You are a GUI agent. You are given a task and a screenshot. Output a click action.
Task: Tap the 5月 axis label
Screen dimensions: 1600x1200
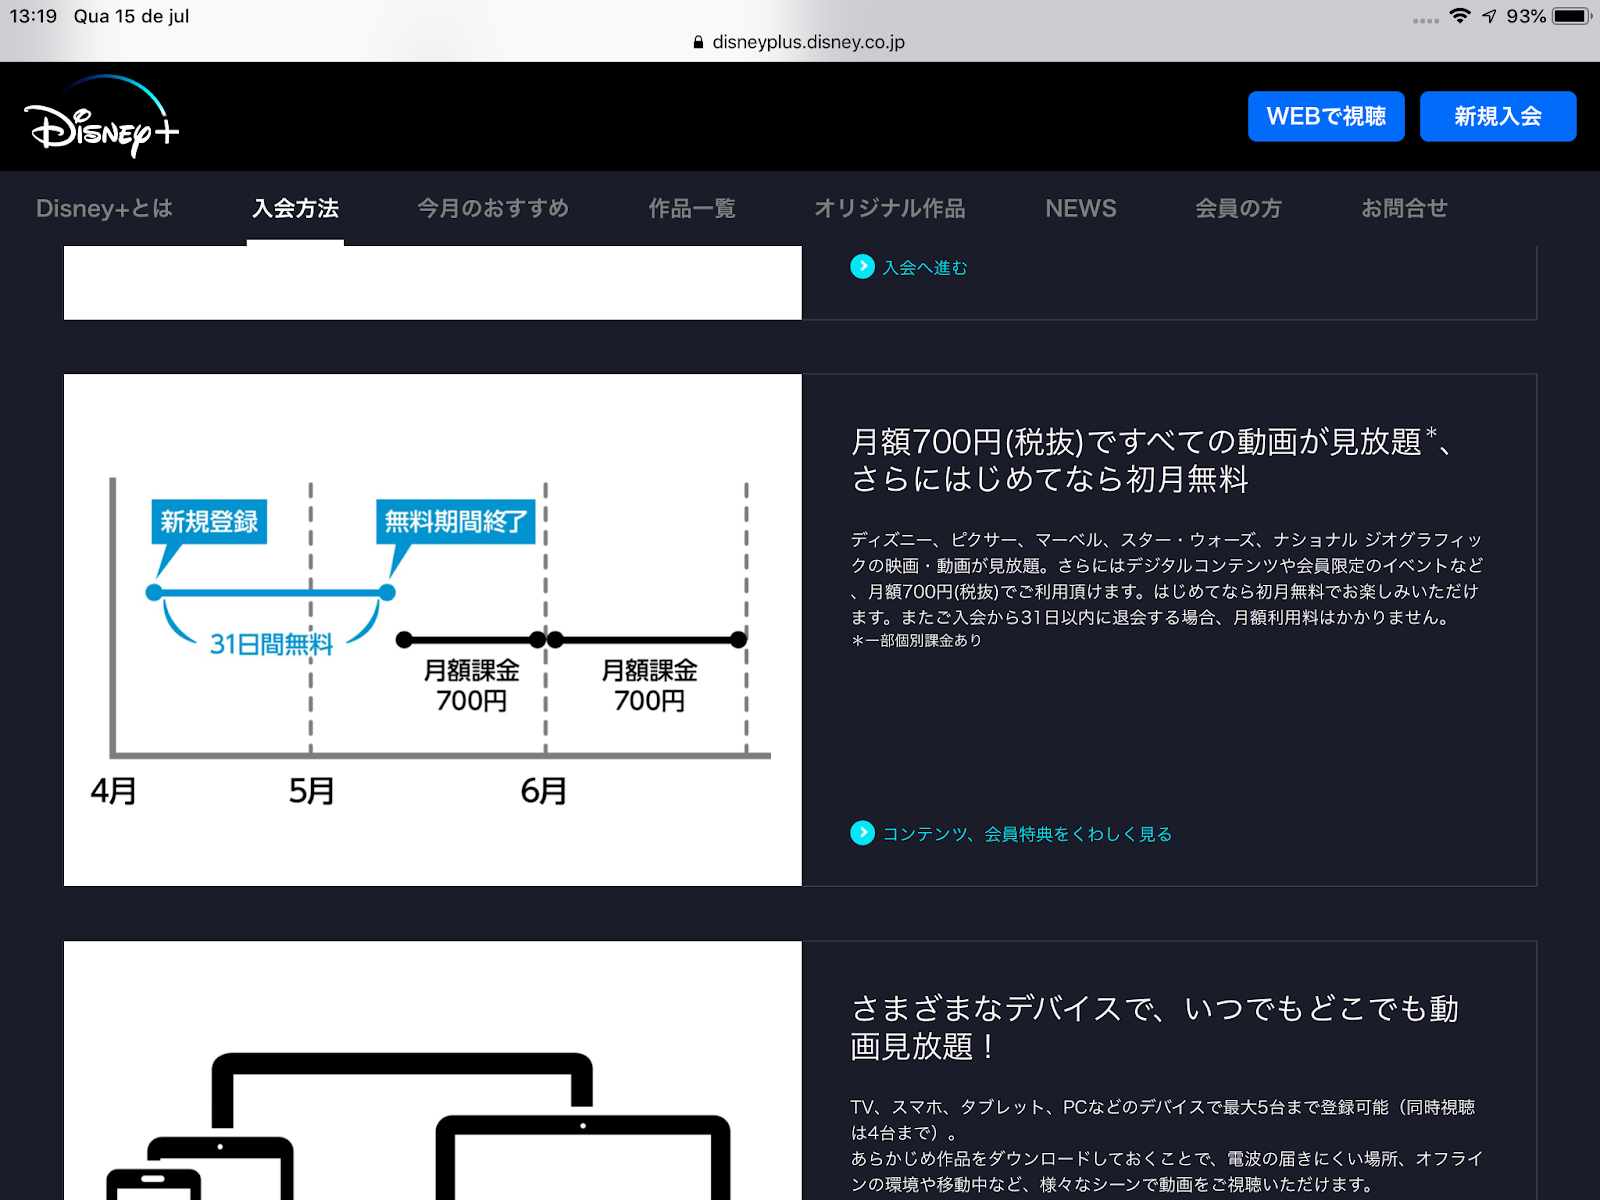pos(311,791)
